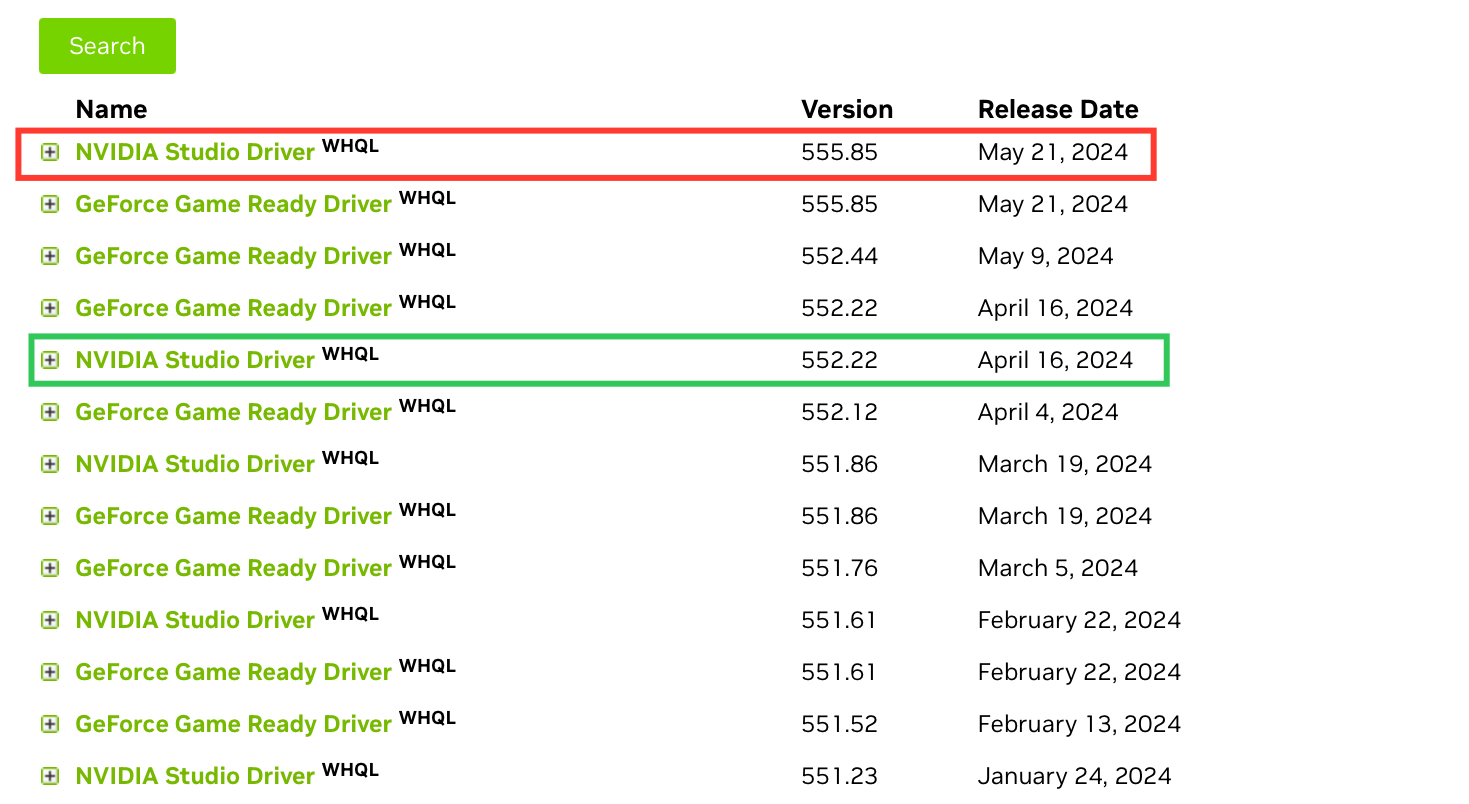Expand the Game Ready Driver 551.76 row
Image resolution: width=1469 pixels, height=804 pixels.
pyautogui.click(x=50, y=568)
